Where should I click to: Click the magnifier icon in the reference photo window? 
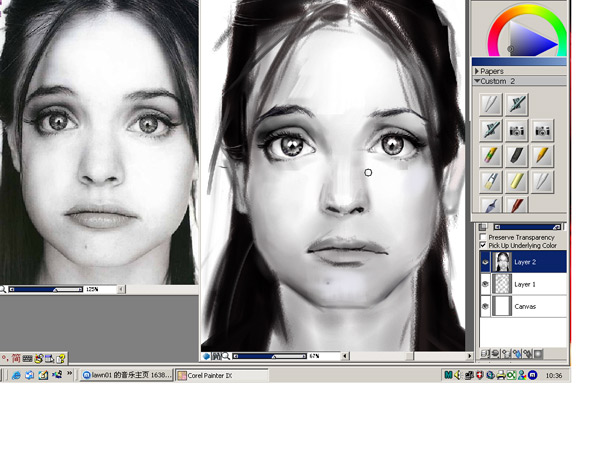pos(3,289)
